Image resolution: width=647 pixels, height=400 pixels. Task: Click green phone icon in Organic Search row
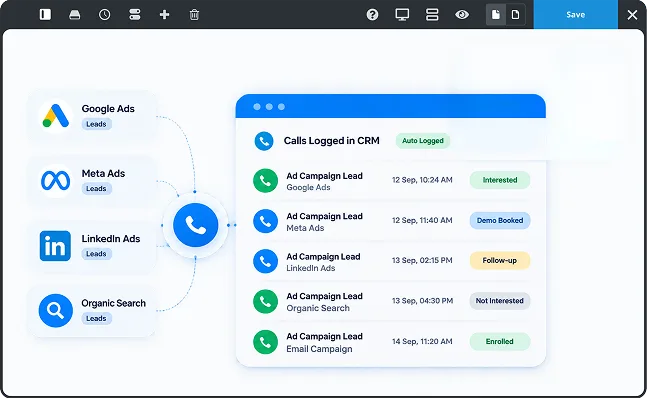(265, 301)
